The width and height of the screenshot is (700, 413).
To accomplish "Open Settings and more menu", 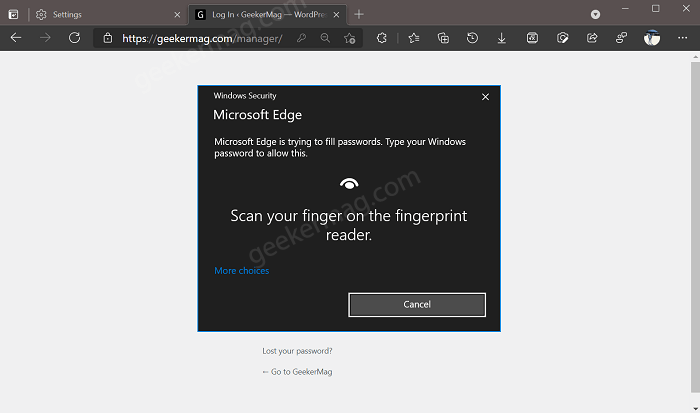I will pos(683,38).
